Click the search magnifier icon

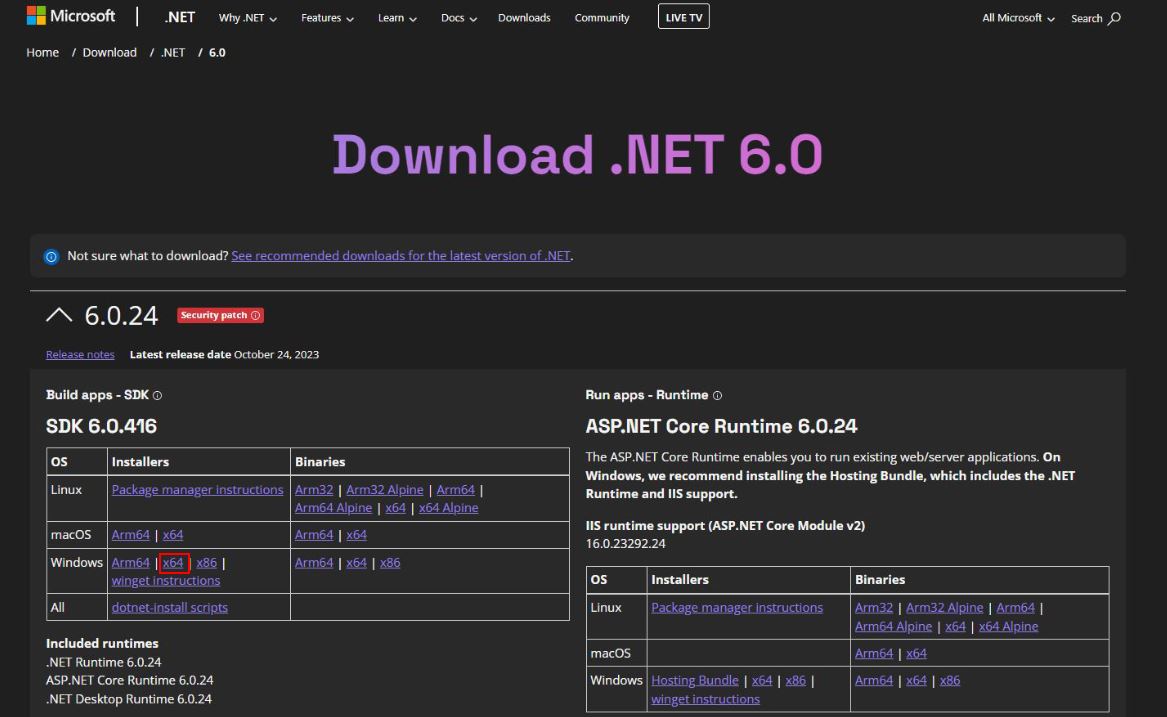(x=1115, y=18)
